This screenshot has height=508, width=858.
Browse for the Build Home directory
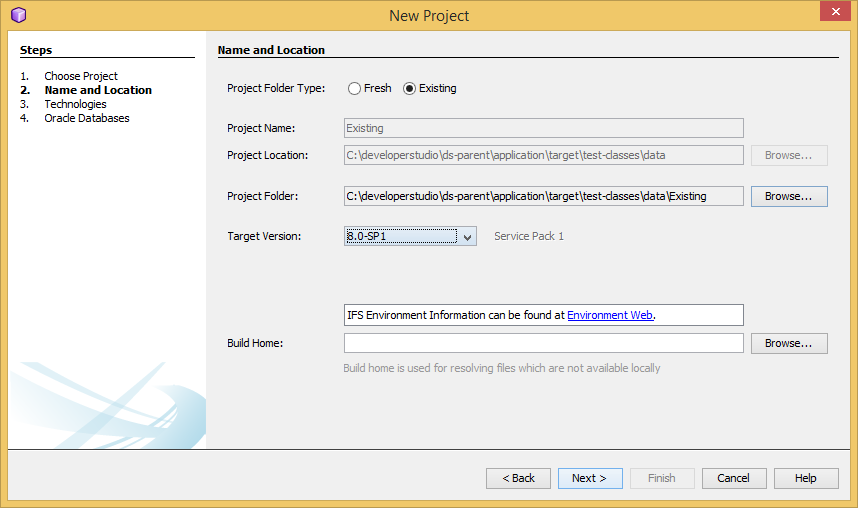pos(789,343)
